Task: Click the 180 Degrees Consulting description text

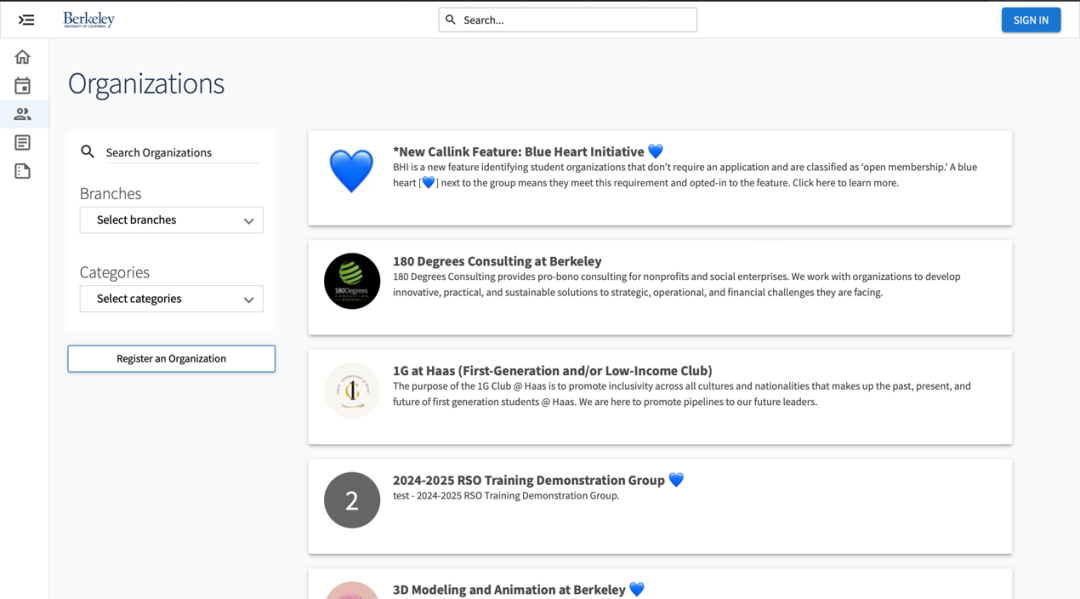Action: pos(676,284)
